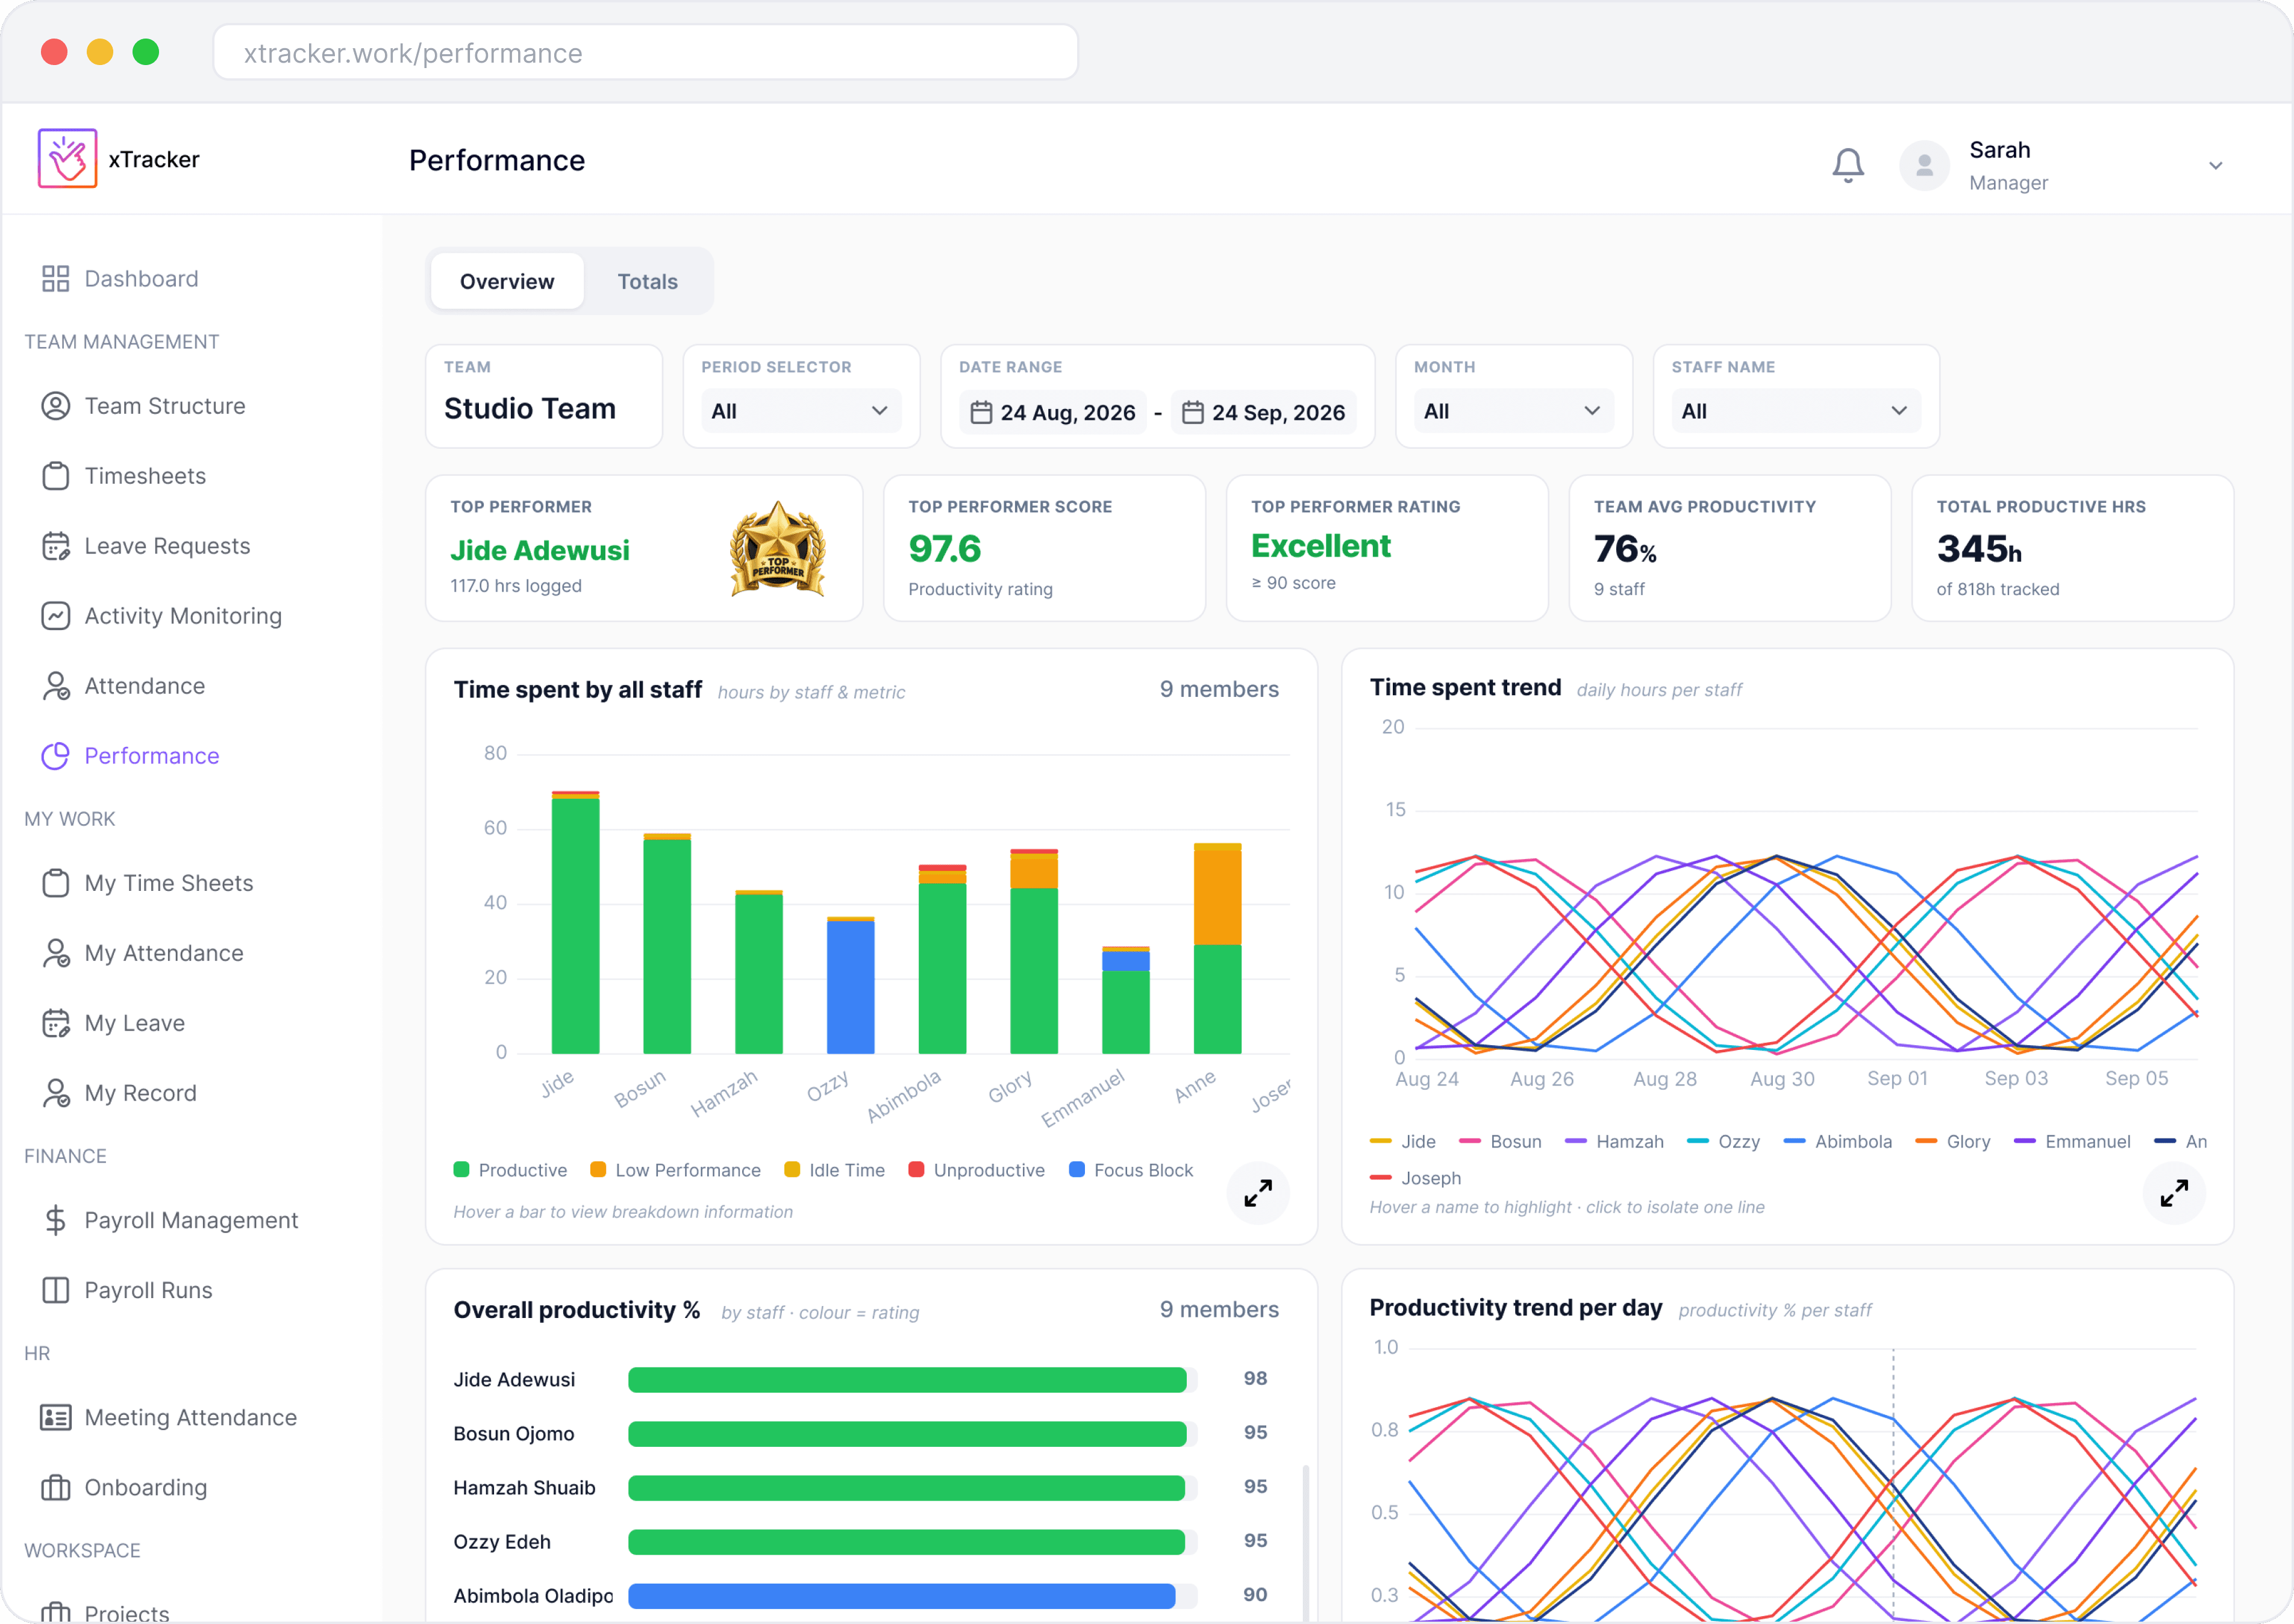This screenshot has height=1624, width=2294.
Task: Toggle the Focus Block legend series
Action: click(1131, 1170)
